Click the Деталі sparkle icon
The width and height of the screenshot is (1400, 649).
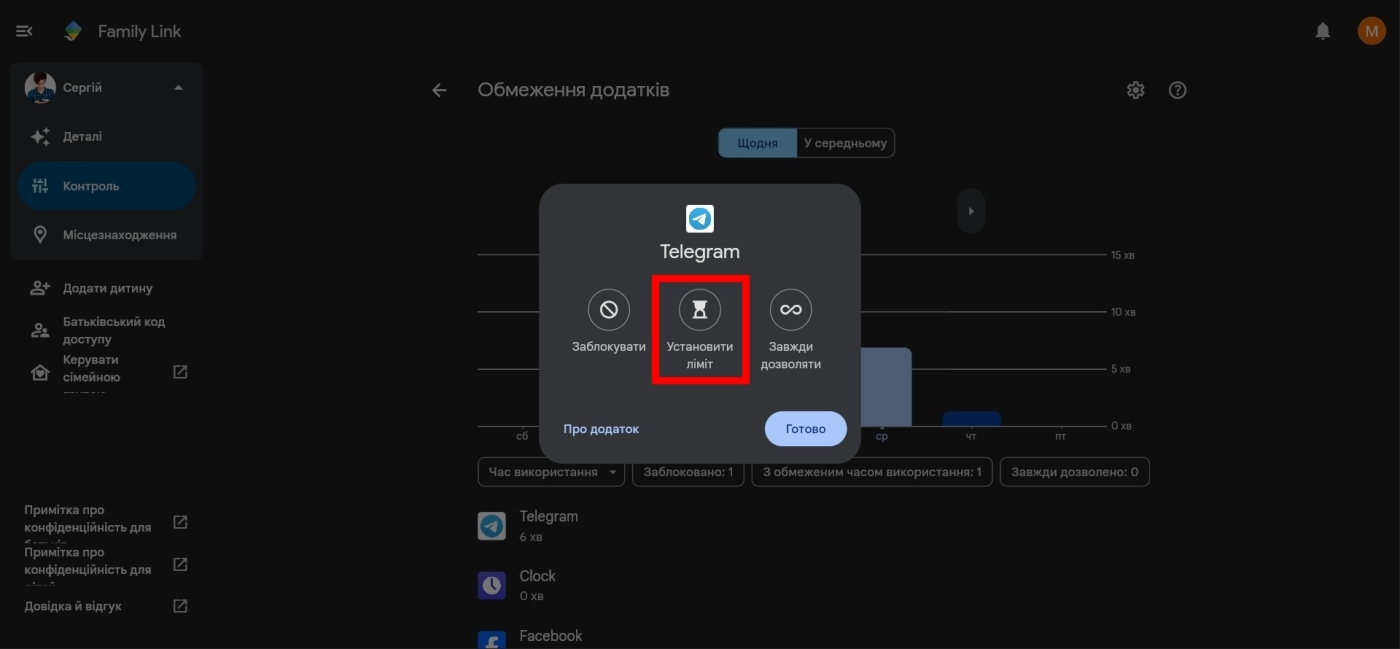click(40, 137)
